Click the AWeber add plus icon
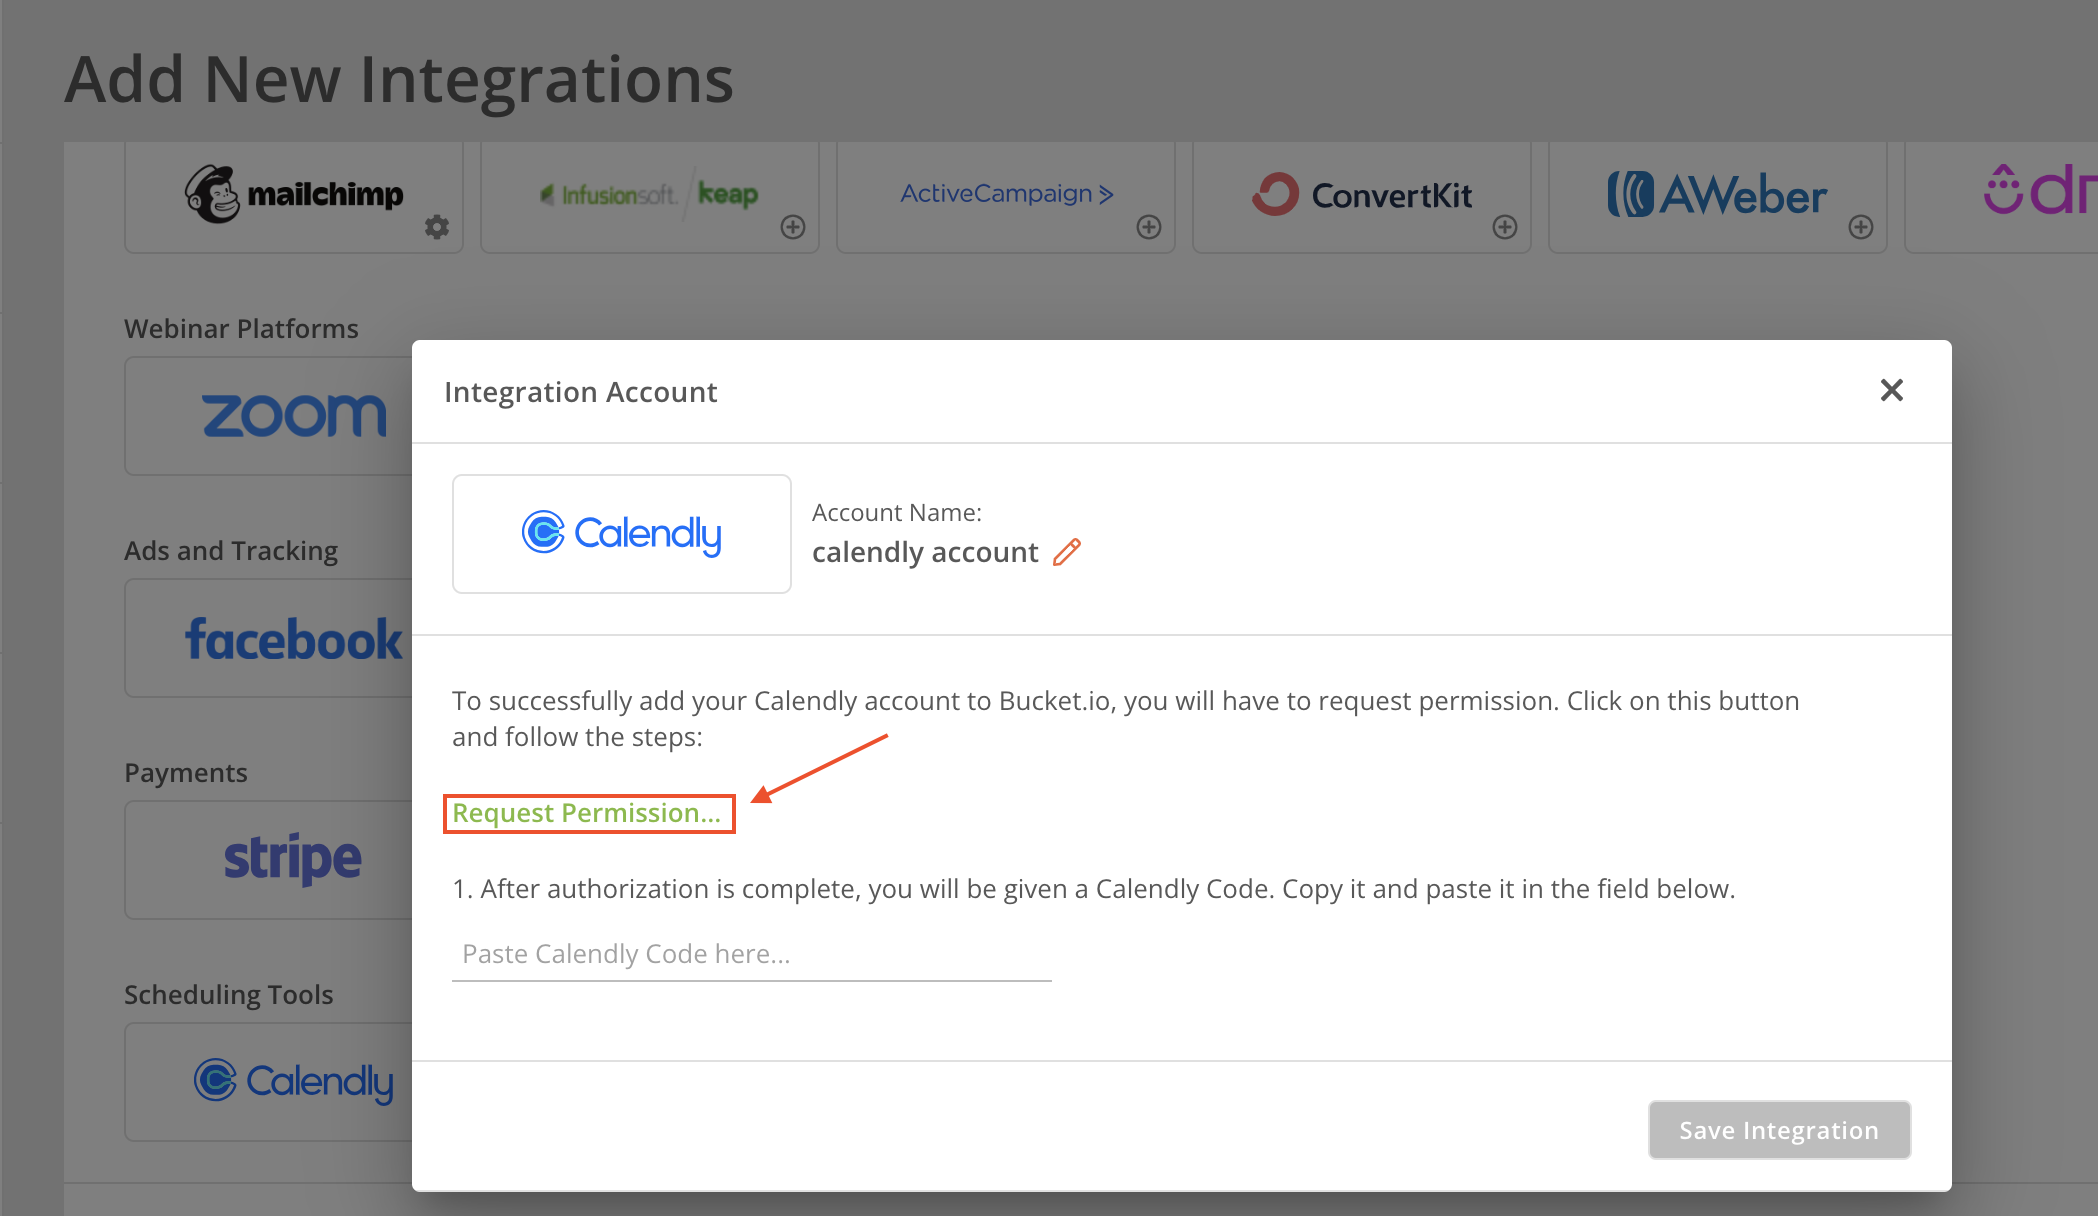 (x=1861, y=227)
